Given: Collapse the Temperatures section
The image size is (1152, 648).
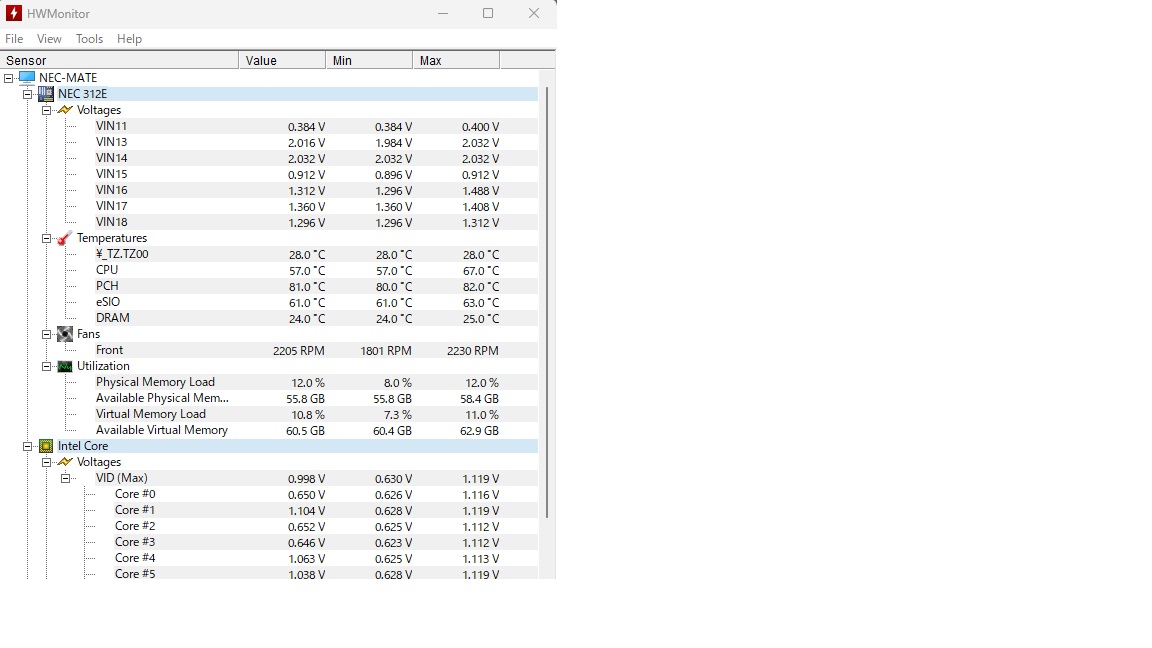Looking at the screenshot, I should click(x=47, y=238).
